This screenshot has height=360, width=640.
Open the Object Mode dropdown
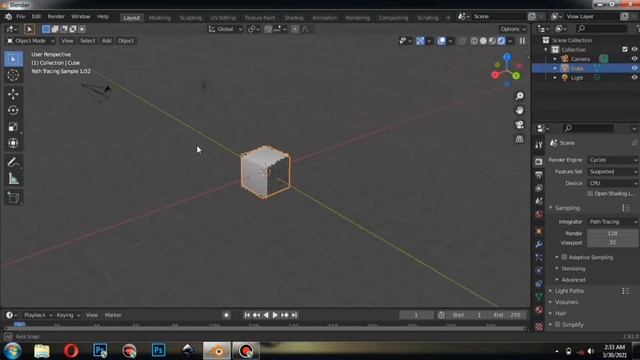click(30, 41)
